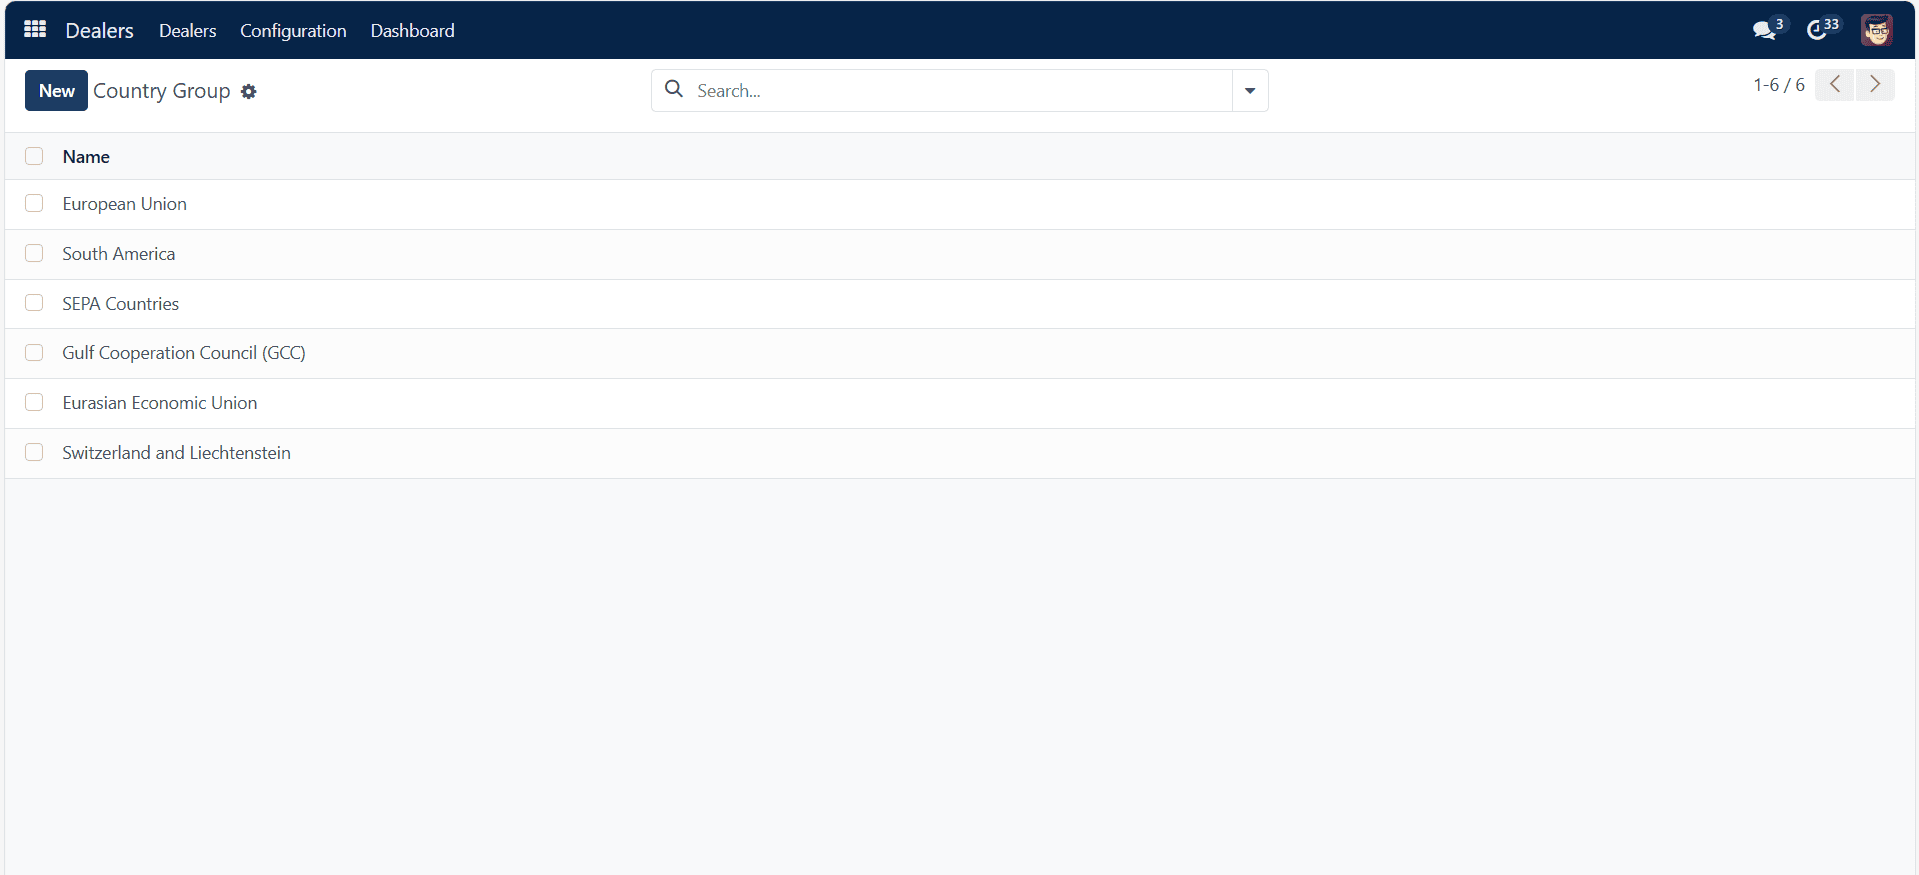Image resolution: width=1919 pixels, height=875 pixels.
Task: Expand the search options dropdown arrow
Action: (1250, 90)
